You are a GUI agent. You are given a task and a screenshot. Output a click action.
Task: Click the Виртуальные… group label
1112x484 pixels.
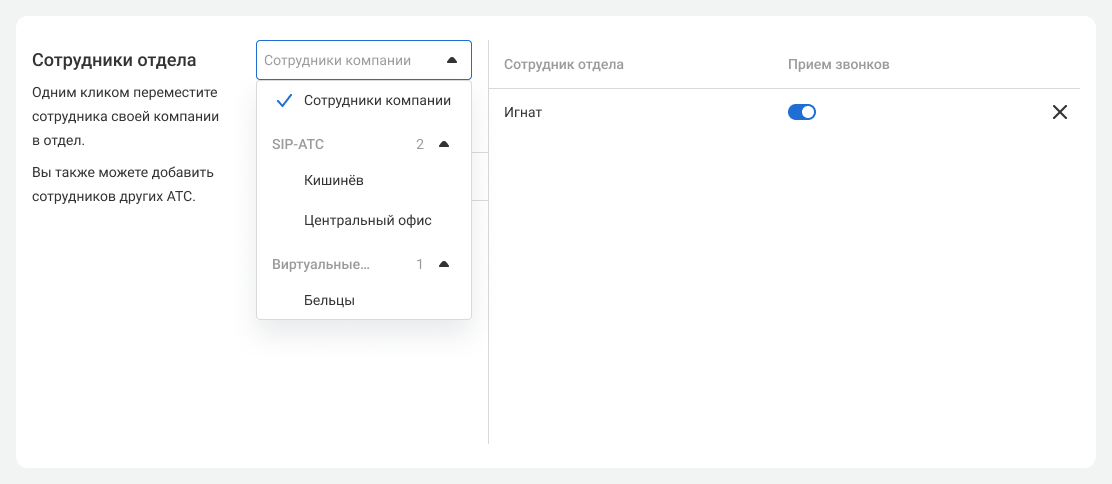320,264
